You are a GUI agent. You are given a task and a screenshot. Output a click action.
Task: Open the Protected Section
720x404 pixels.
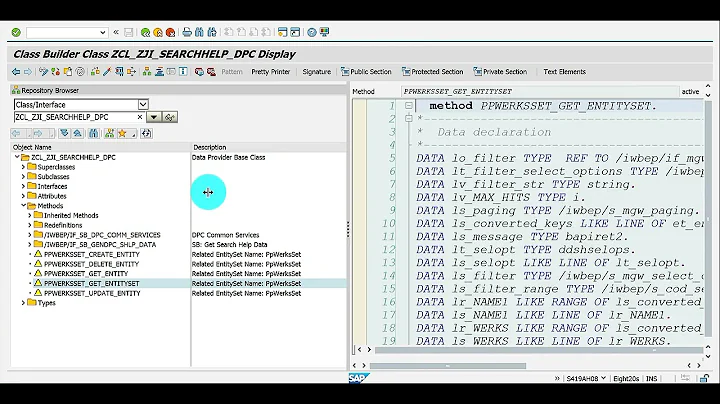coord(433,72)
